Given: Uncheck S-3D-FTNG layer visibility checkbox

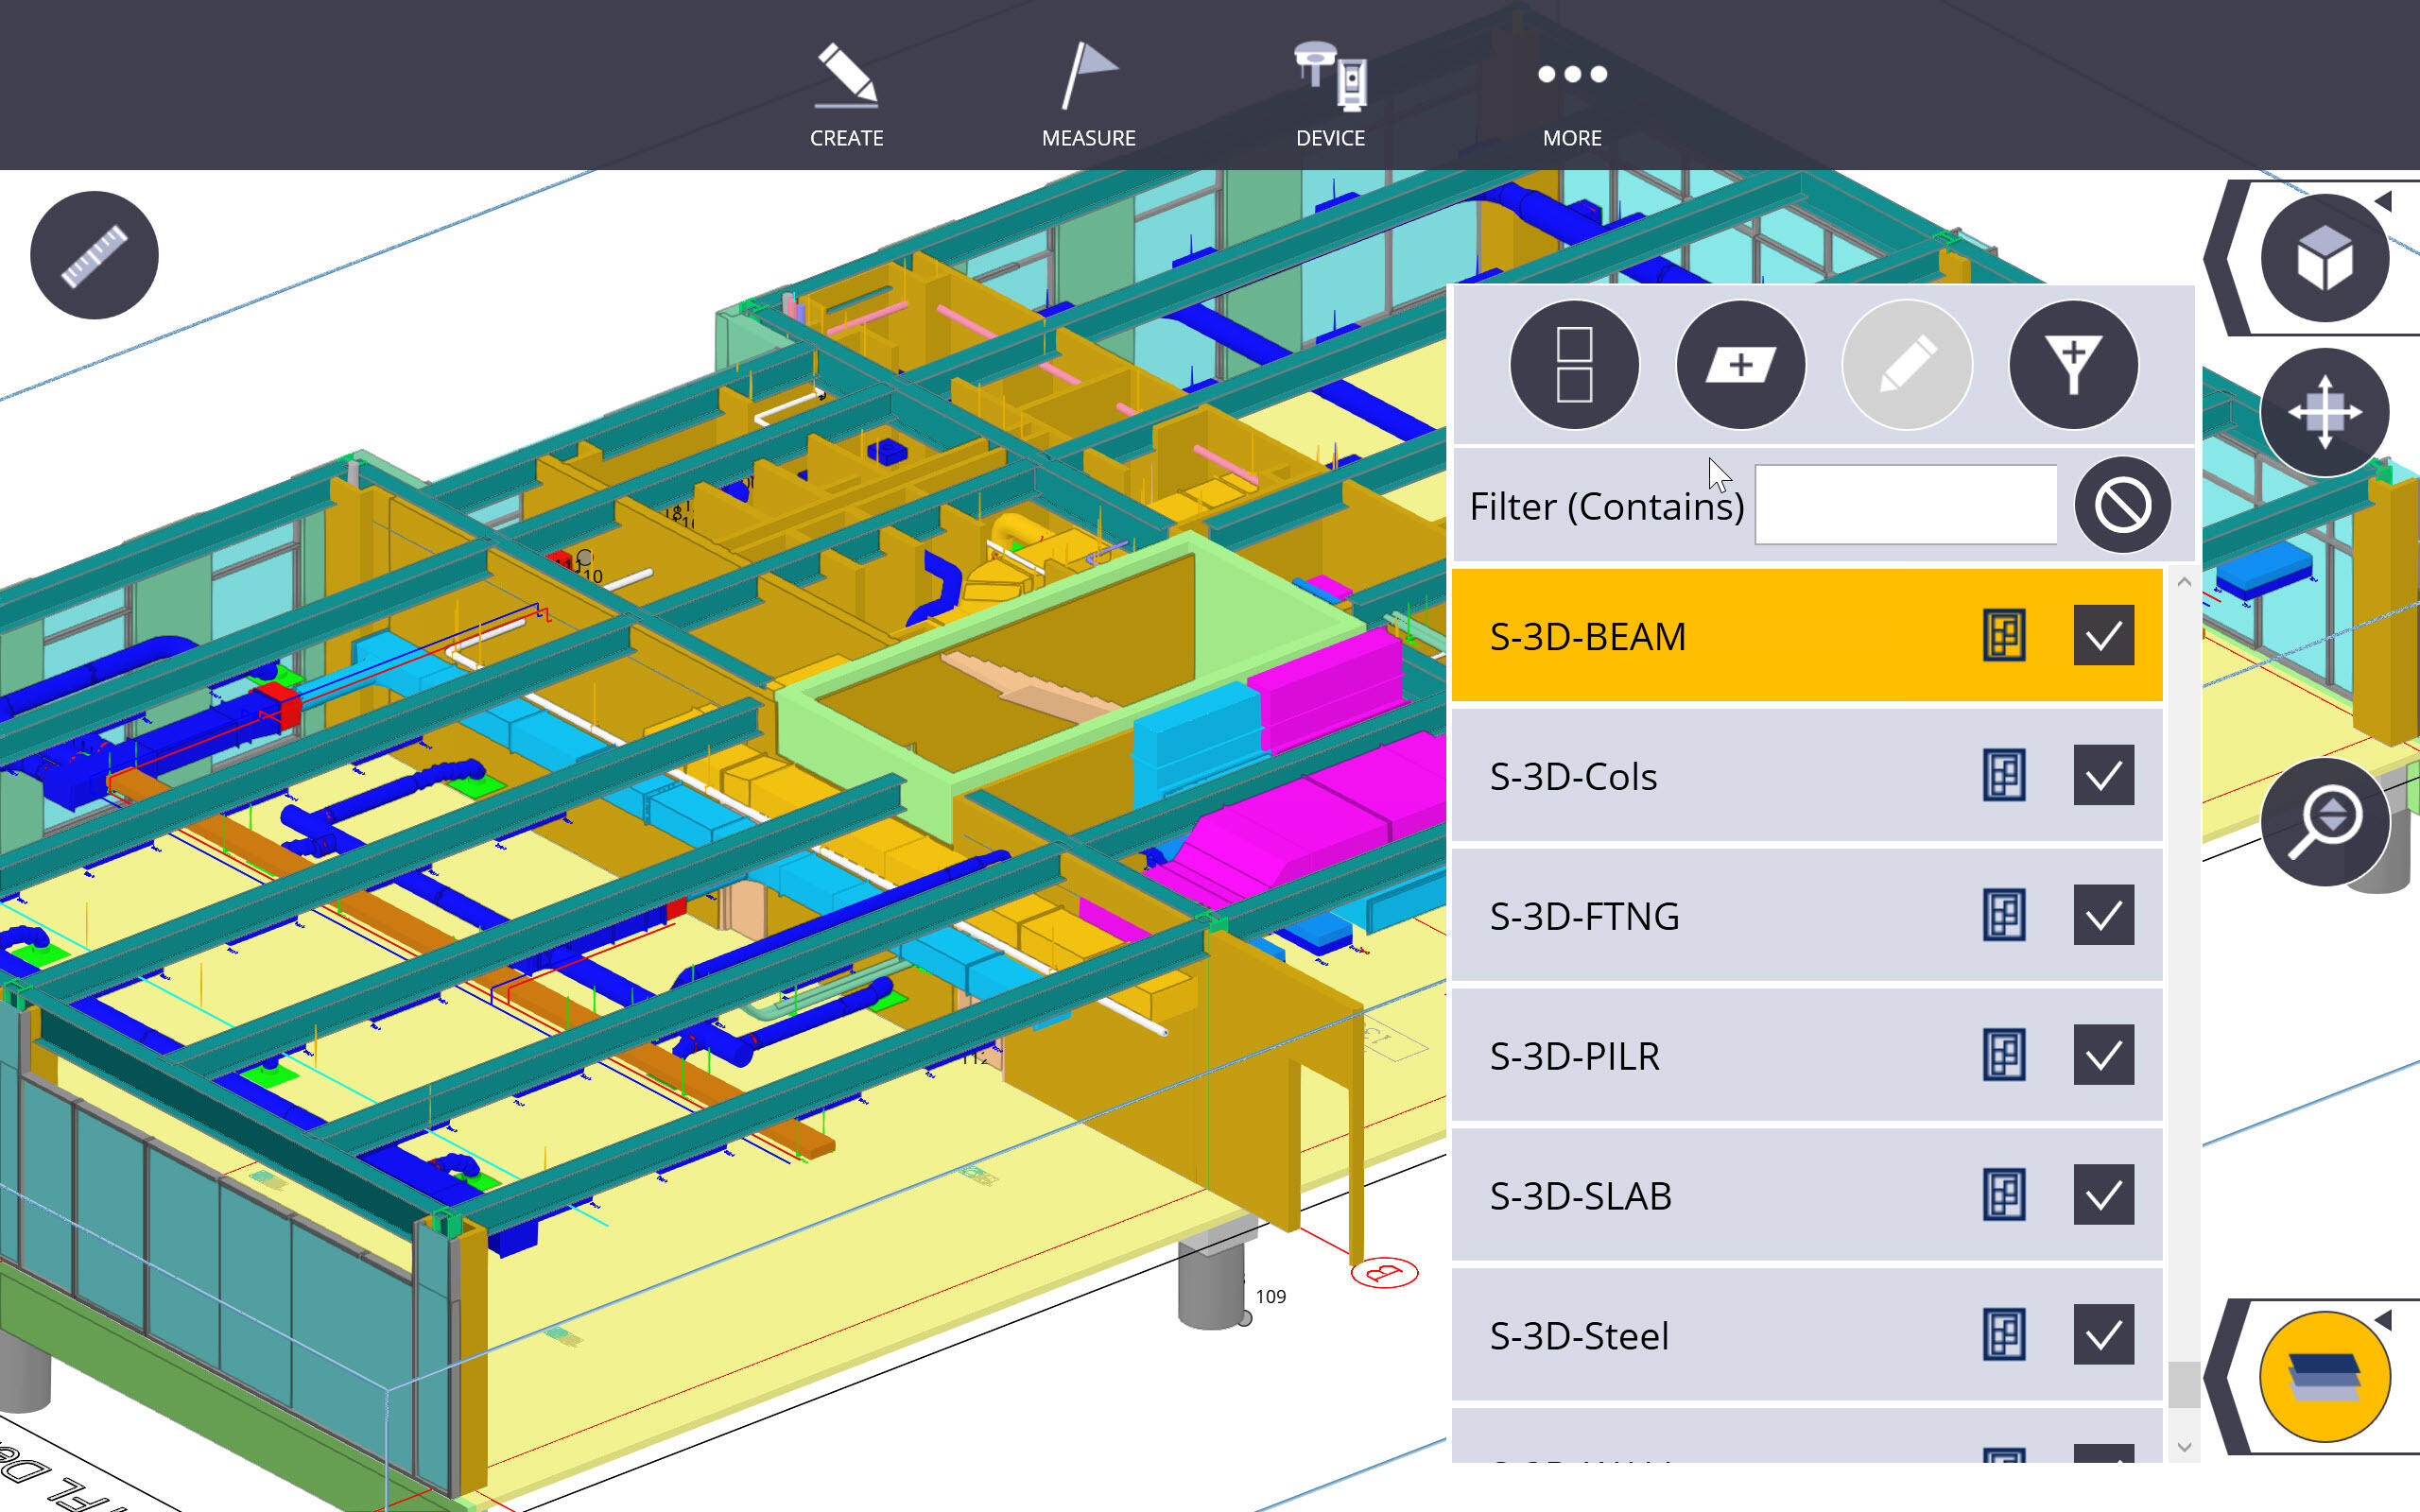Looking at the screenshot, I should pos(2103,916).
